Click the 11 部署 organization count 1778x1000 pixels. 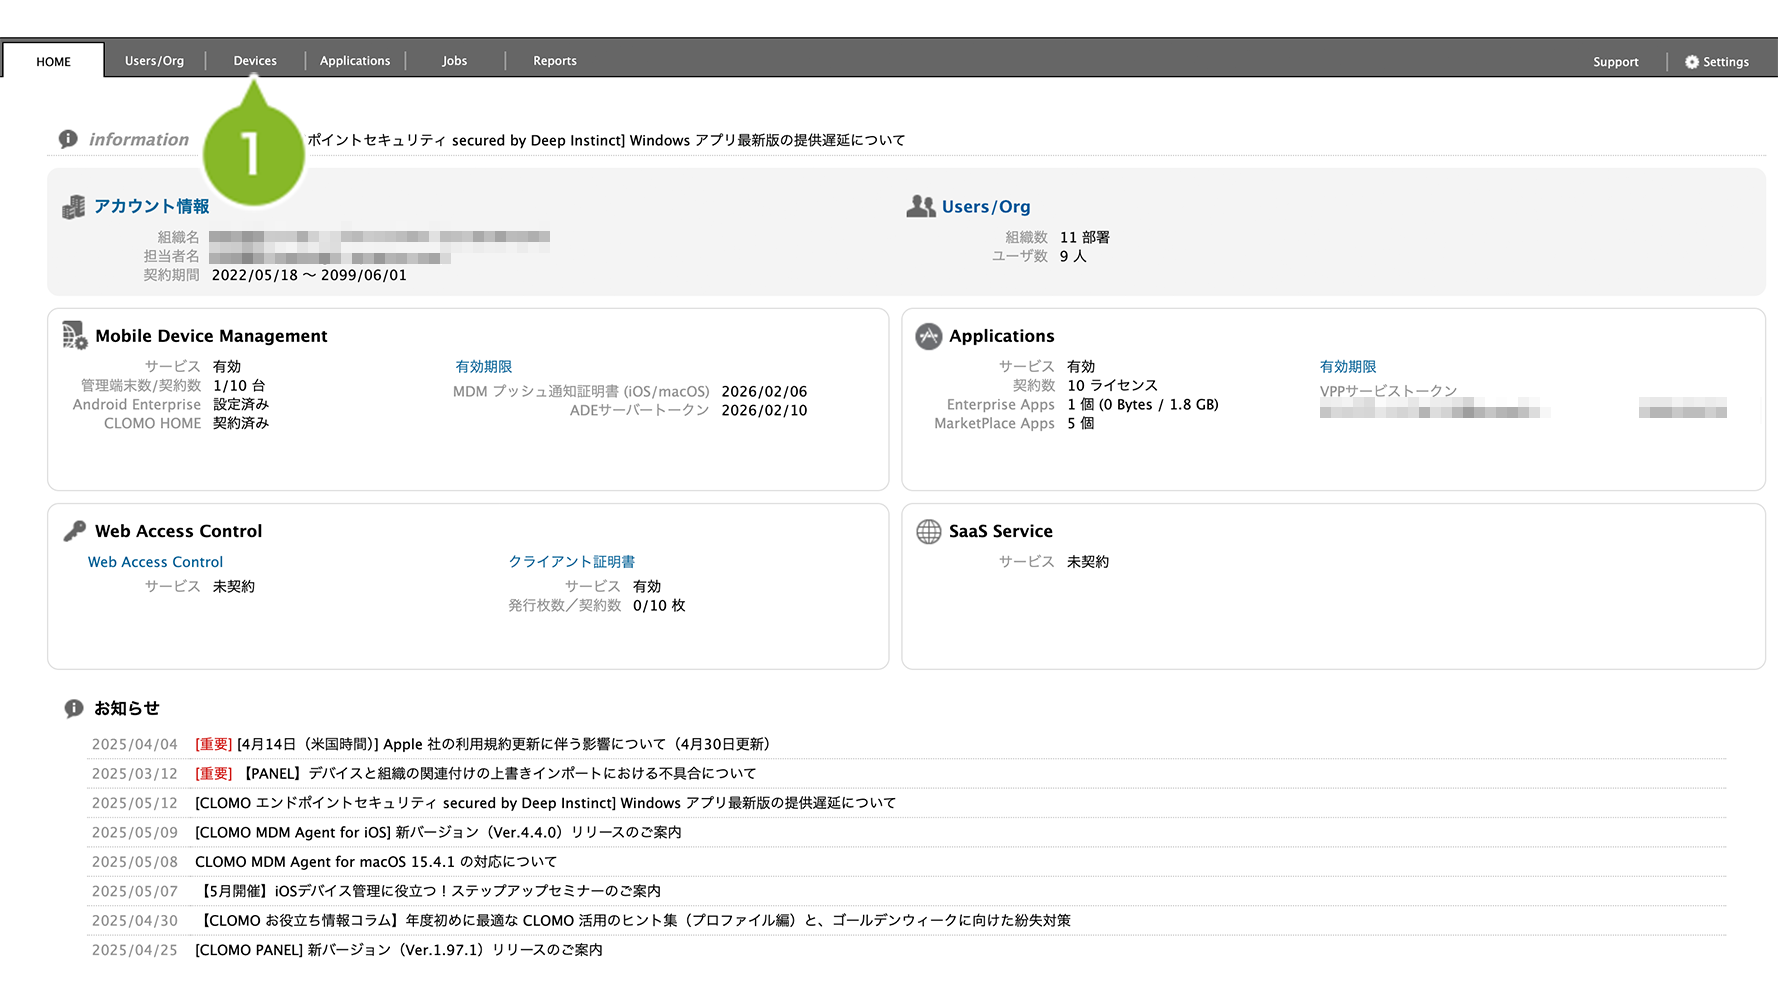pyautogui.click(x=1085, y=238)
